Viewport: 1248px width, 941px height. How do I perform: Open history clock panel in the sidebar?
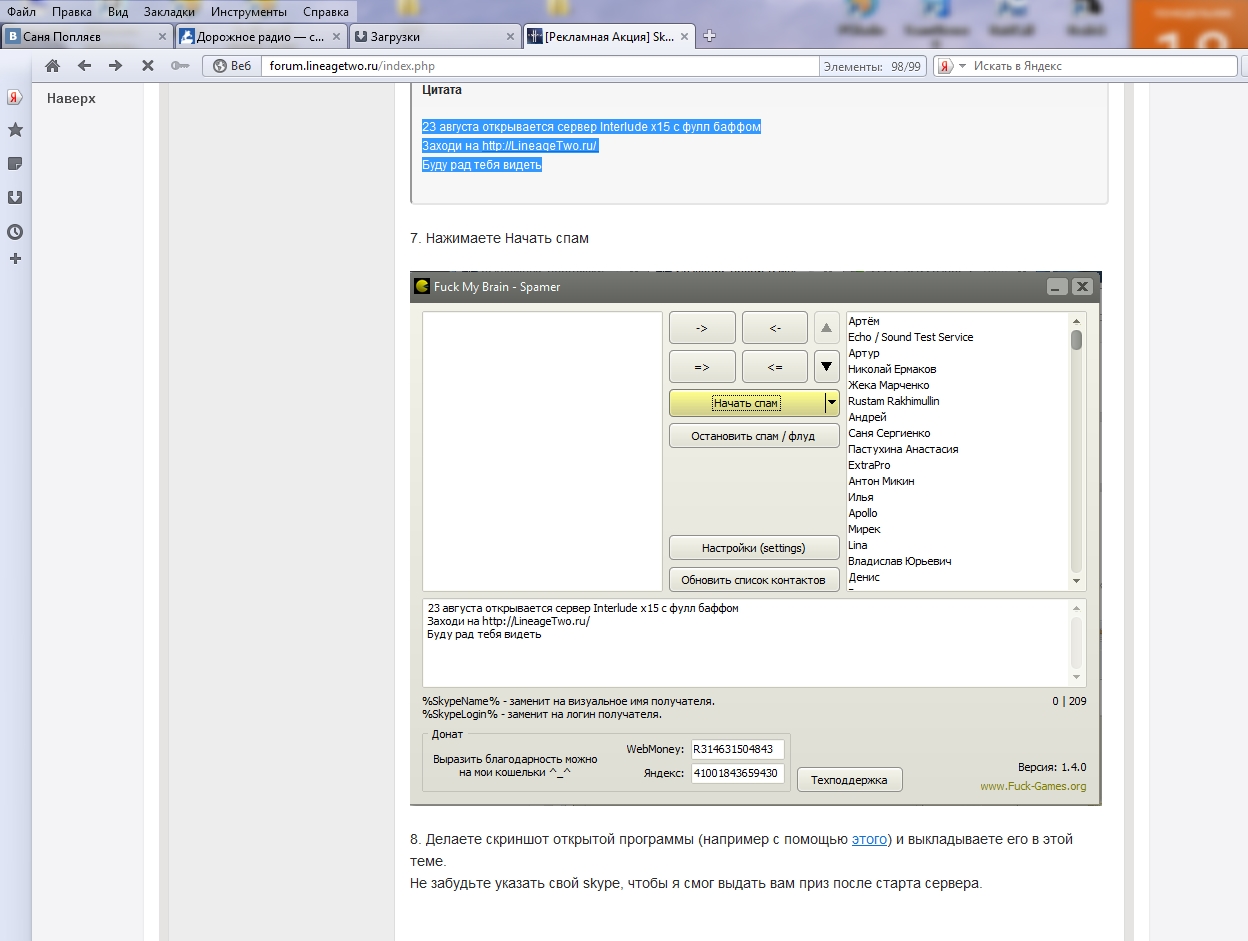coord(15,231)
